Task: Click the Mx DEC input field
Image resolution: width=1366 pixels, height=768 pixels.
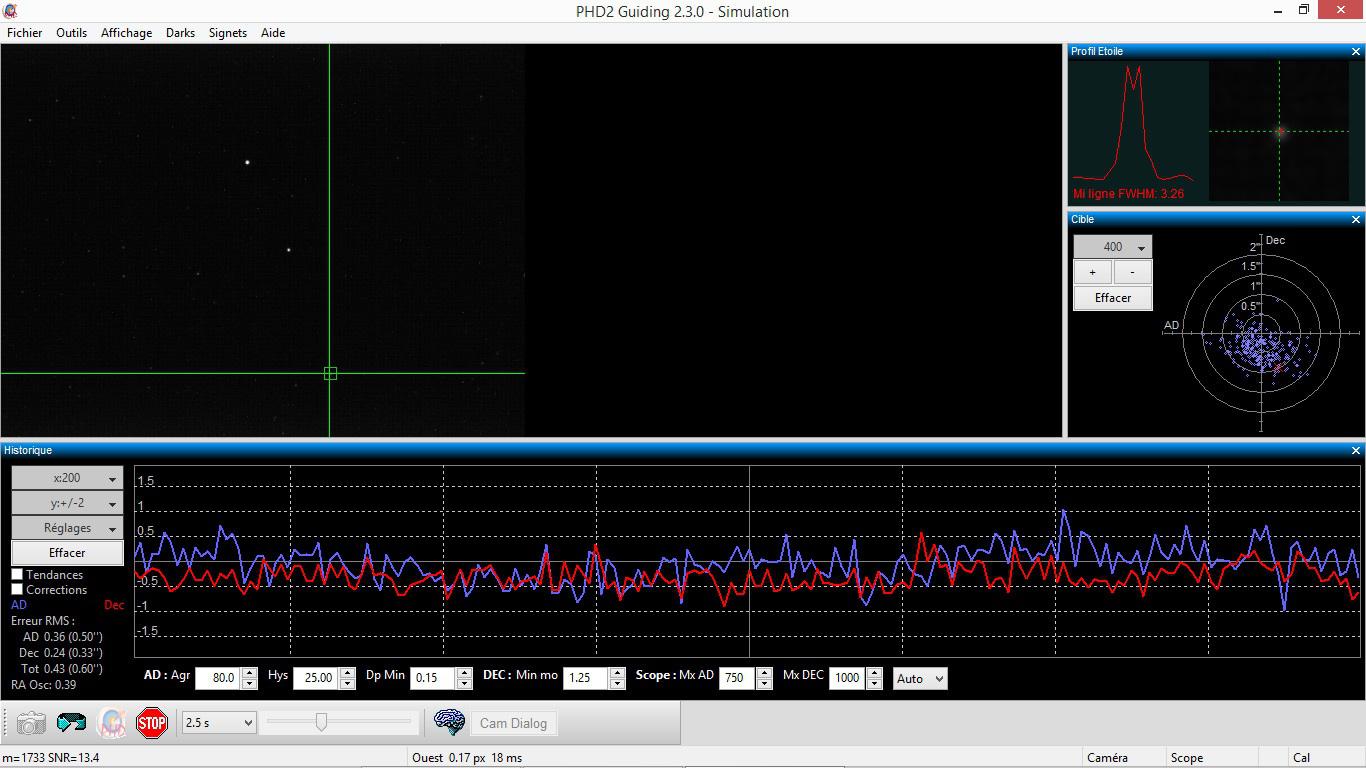Action: (x=848, y=678)
